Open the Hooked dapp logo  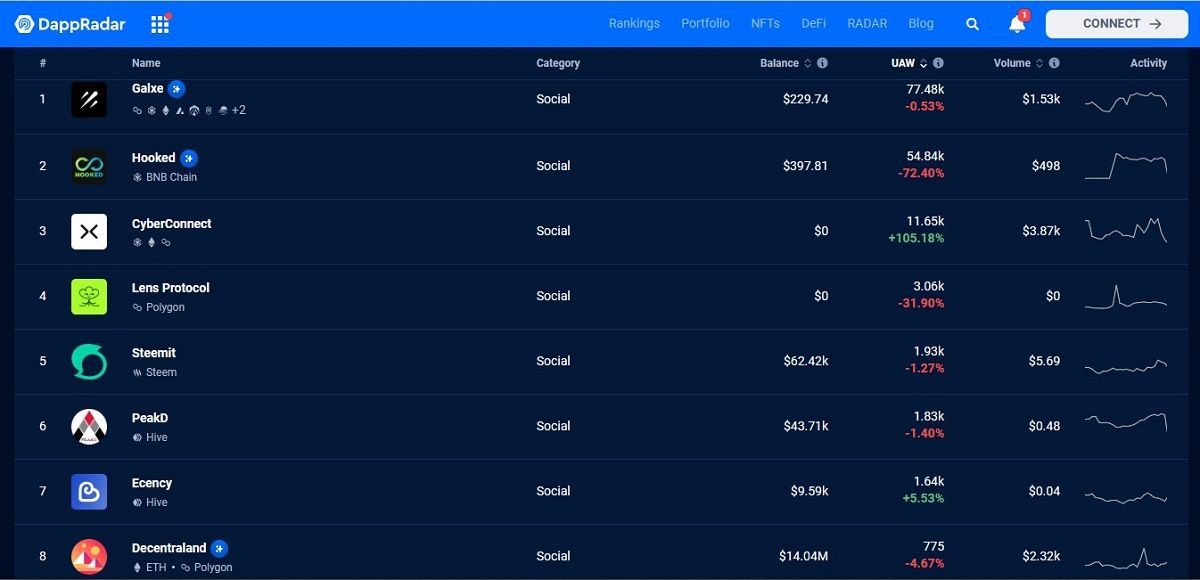[x=89, y=166]
